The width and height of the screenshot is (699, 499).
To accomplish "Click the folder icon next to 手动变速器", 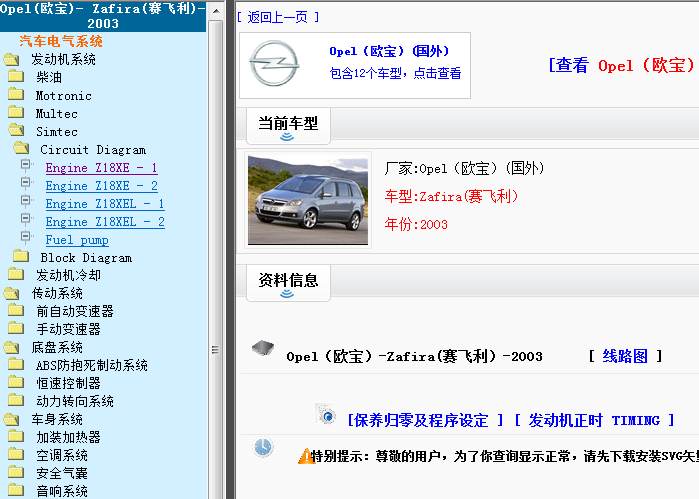I will [16, 329].
